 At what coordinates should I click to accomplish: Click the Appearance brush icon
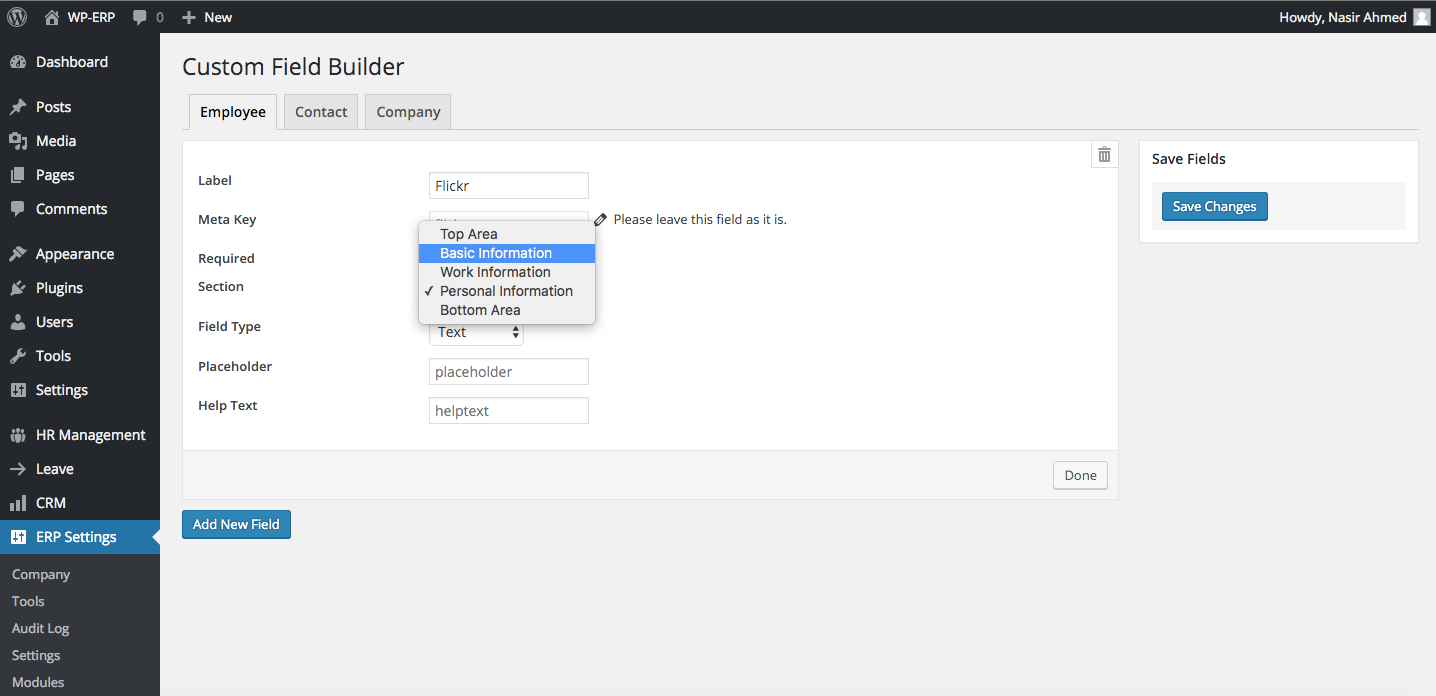point(20,253)
